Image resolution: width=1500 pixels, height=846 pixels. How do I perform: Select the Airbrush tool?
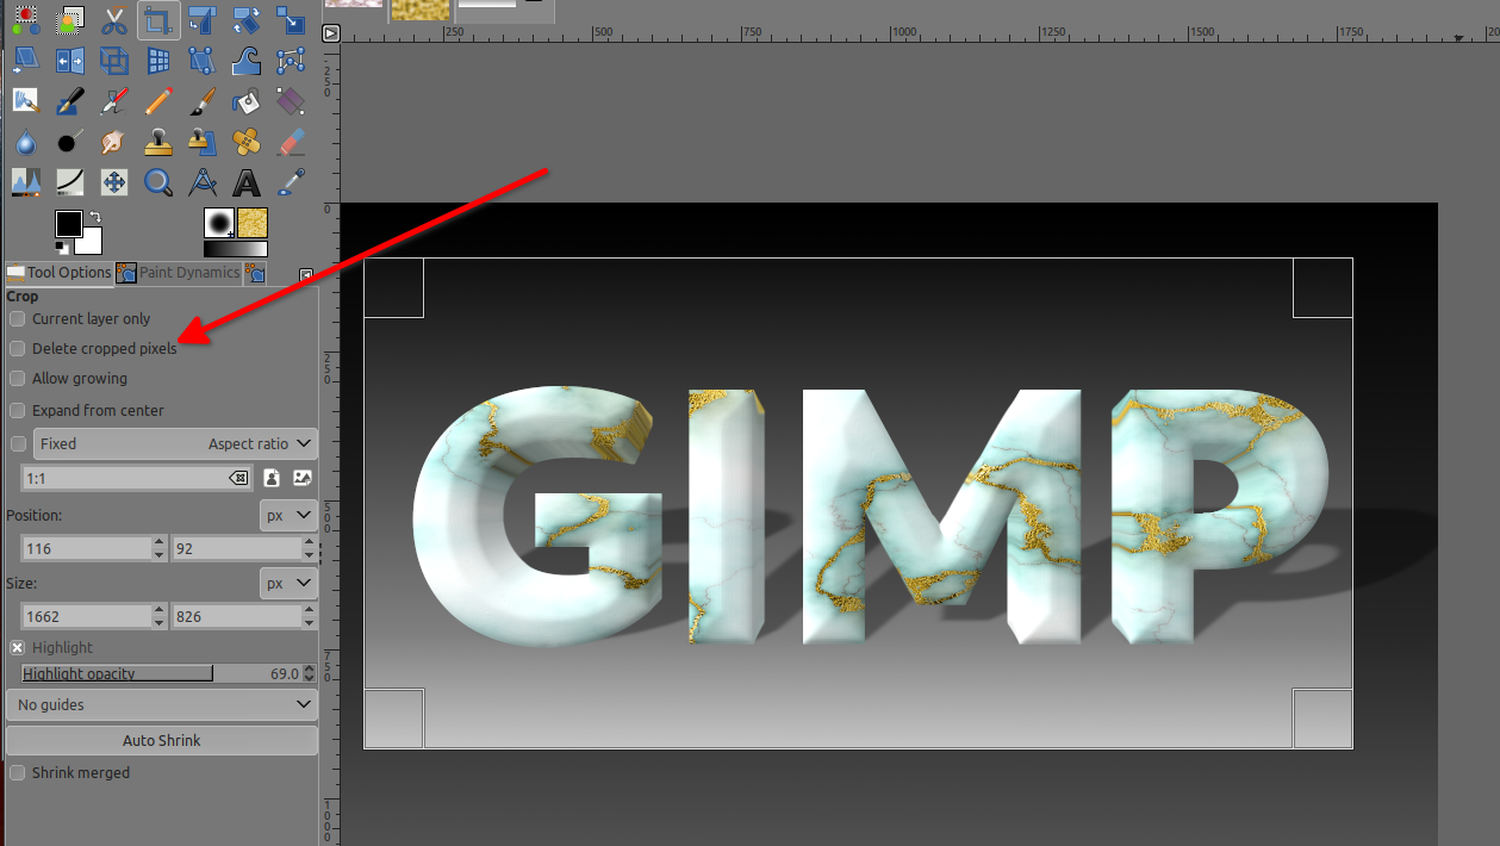coord(114,101)
